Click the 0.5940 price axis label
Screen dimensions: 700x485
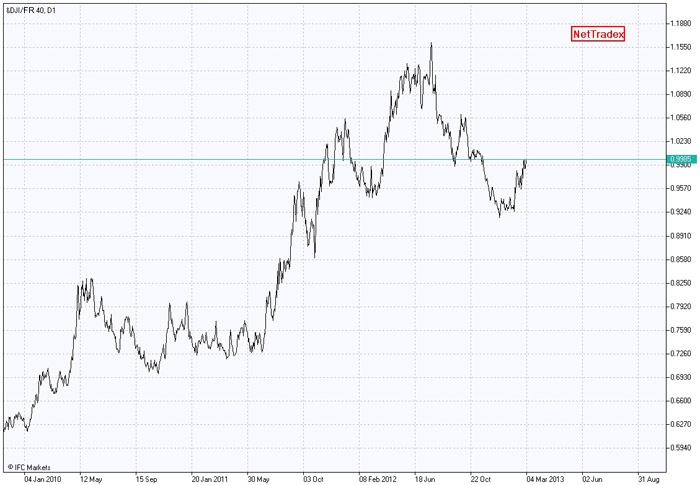(683, 448)
